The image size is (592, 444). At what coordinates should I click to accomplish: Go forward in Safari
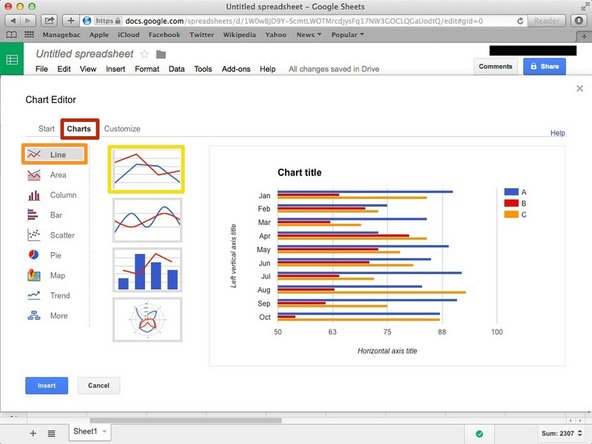click(x=28, y=21)
